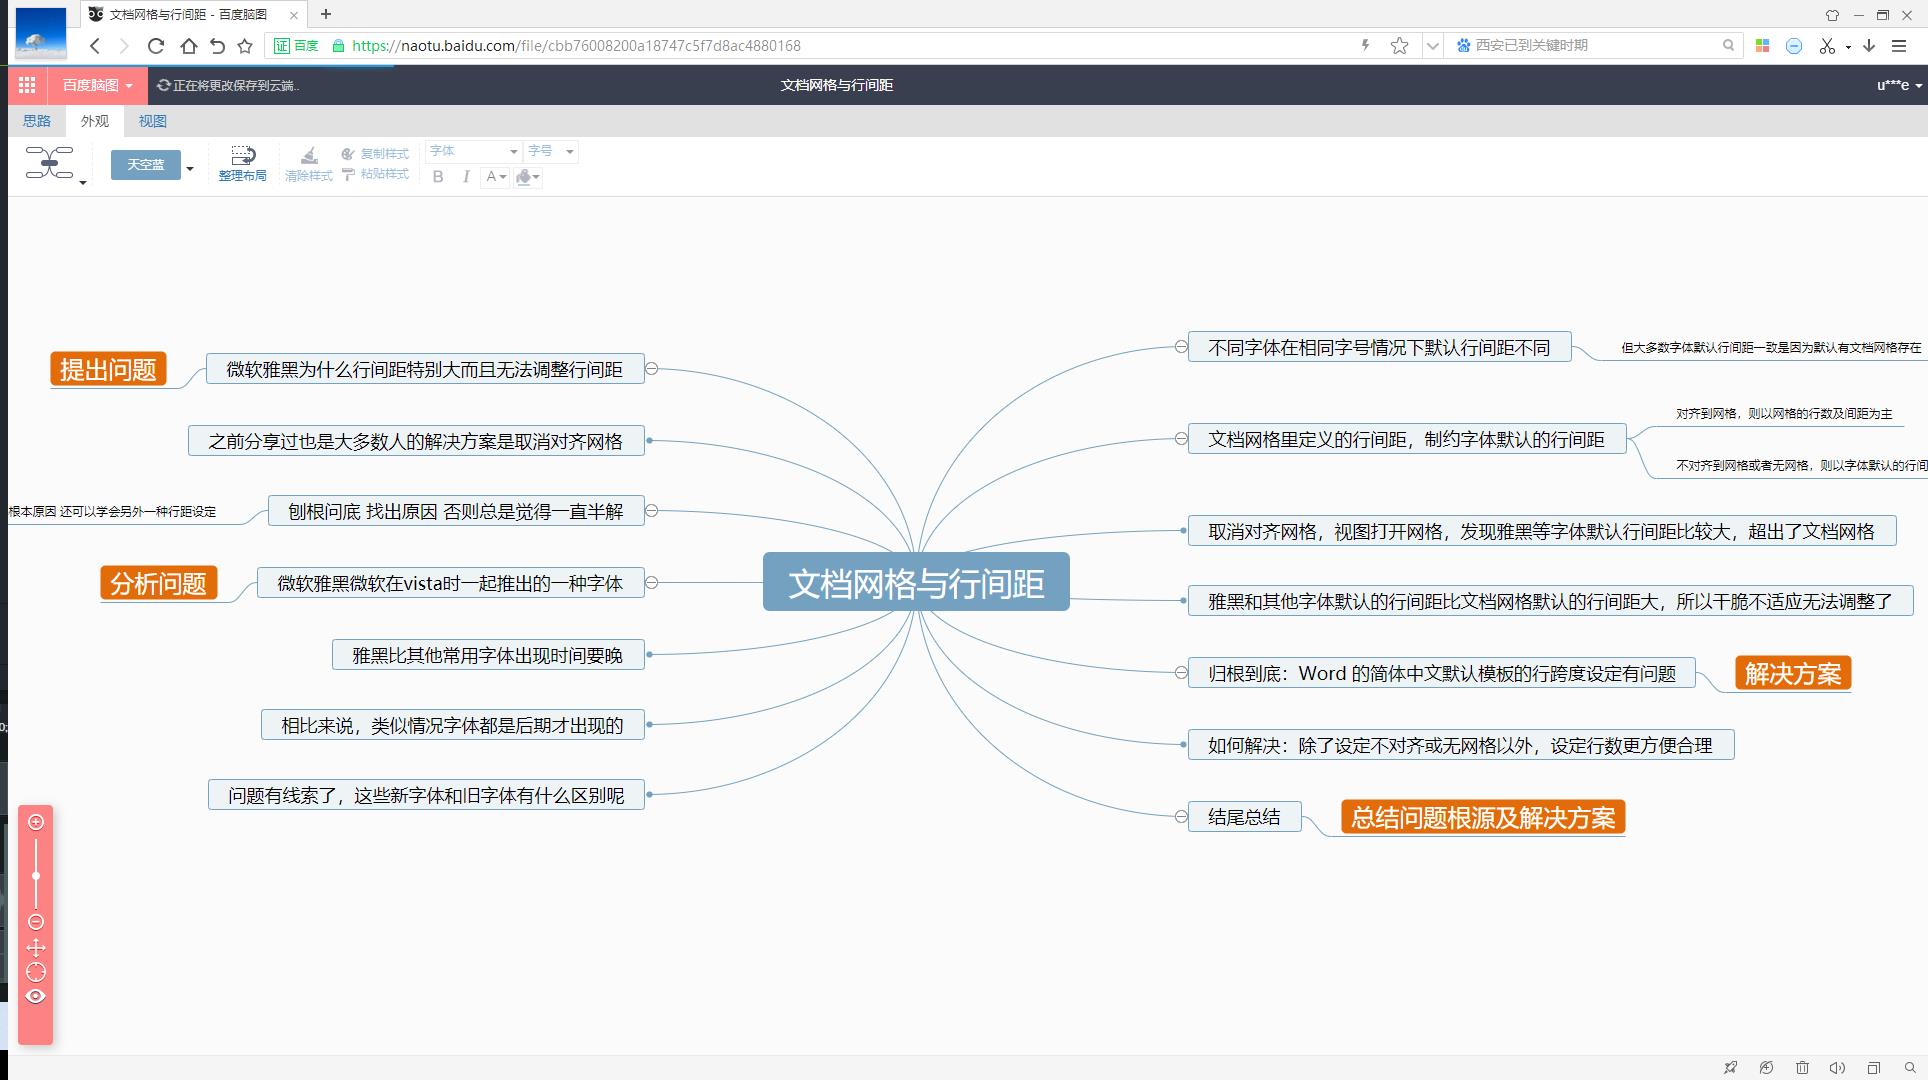
Task: Collapse the 刨根问底 node toggle circle
Action: (x=652, y=511)
